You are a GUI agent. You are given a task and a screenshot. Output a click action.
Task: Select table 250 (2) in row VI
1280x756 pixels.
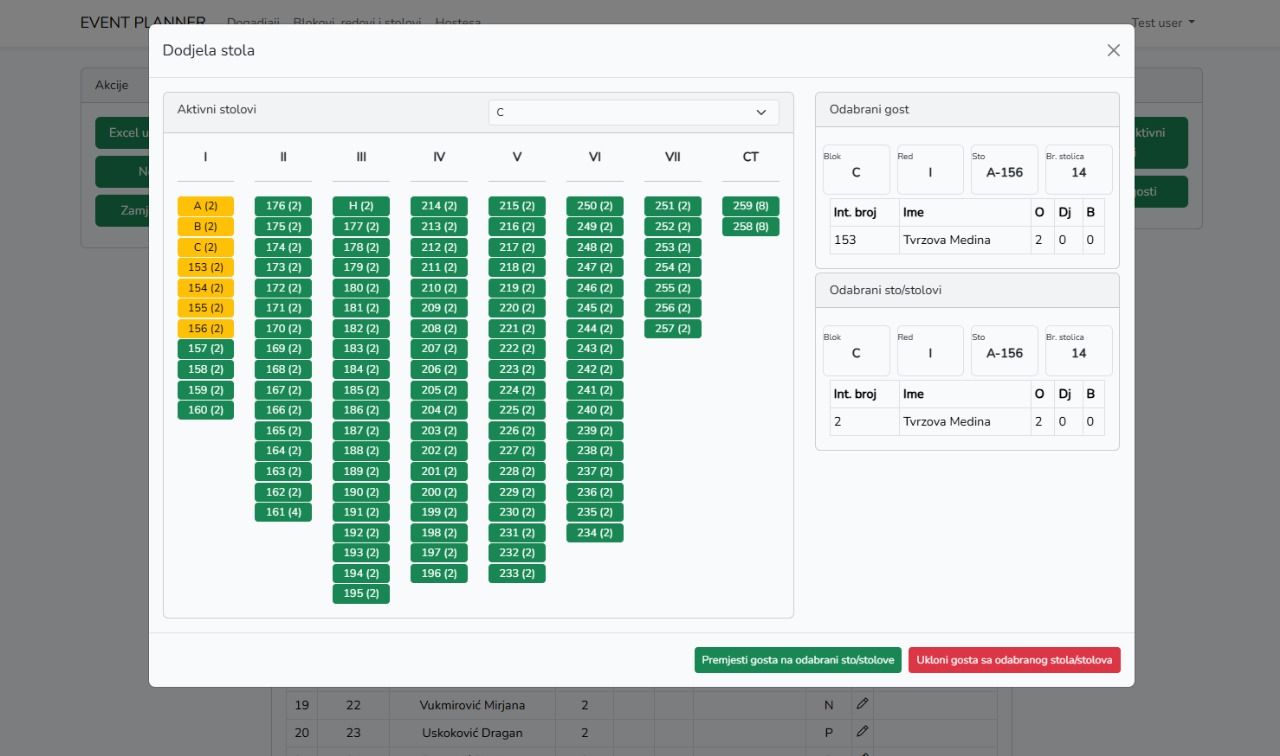pos(595,206)
